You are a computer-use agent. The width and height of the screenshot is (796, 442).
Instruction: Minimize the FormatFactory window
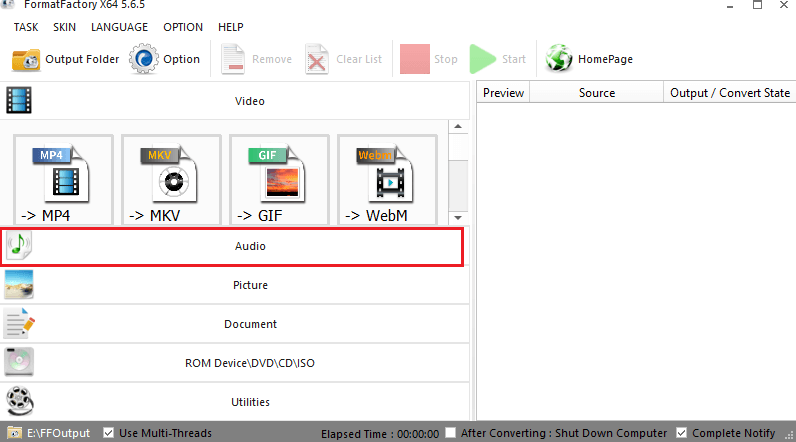730,6
